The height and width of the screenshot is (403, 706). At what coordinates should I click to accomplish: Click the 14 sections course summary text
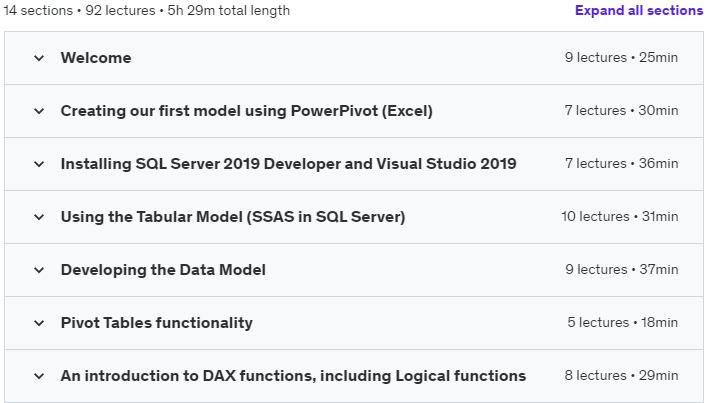point(147,10)
